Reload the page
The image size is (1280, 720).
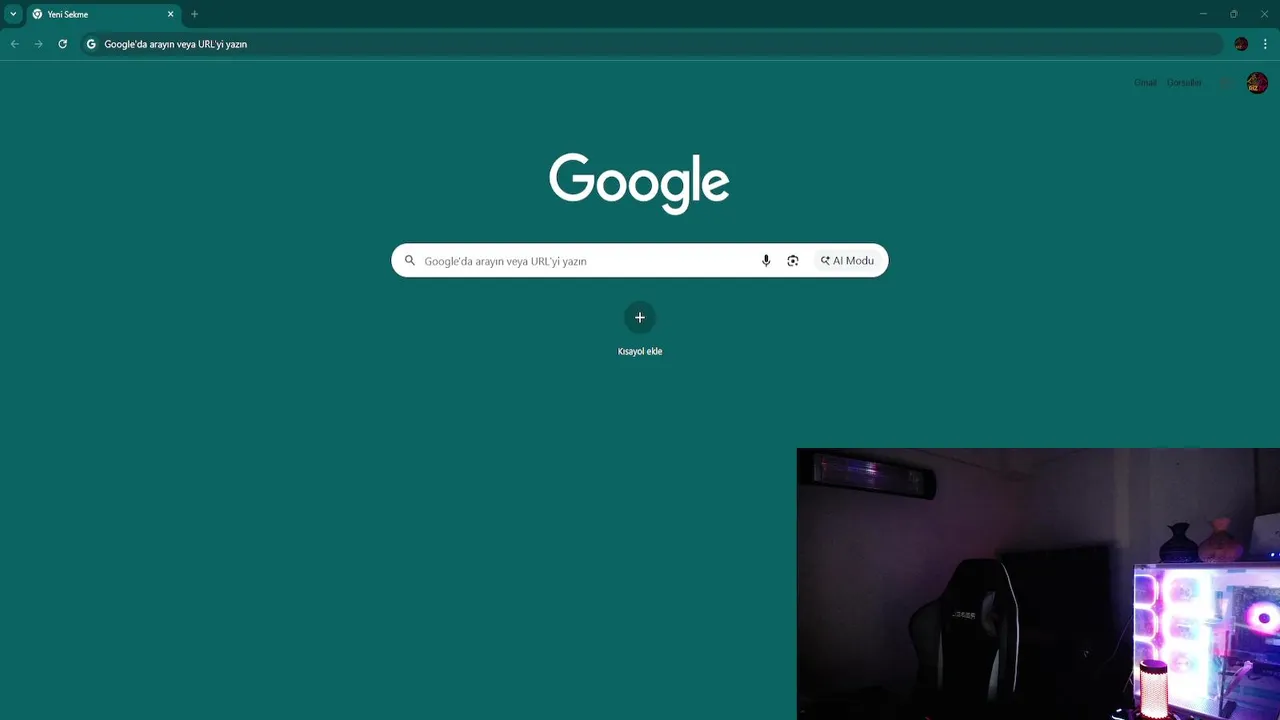(63, 44)
